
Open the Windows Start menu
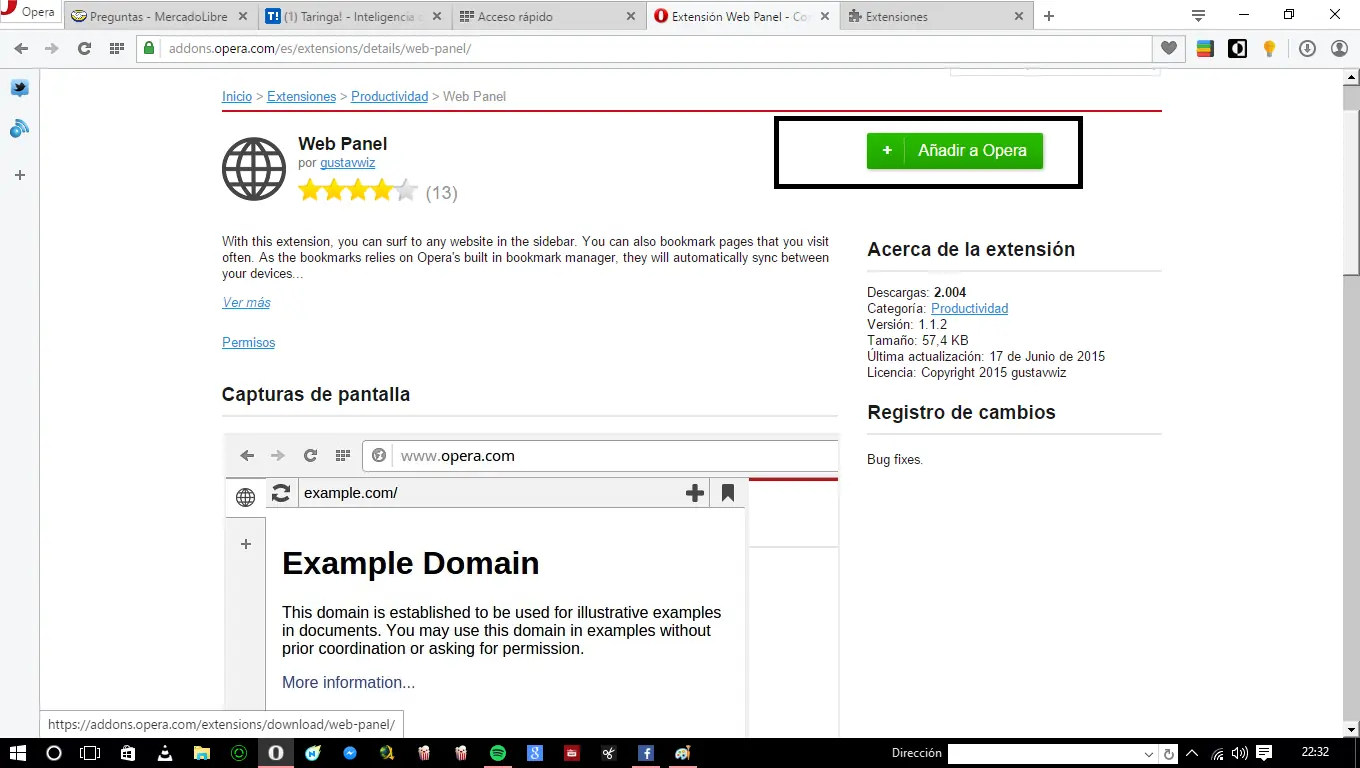[x=18, y=753]
